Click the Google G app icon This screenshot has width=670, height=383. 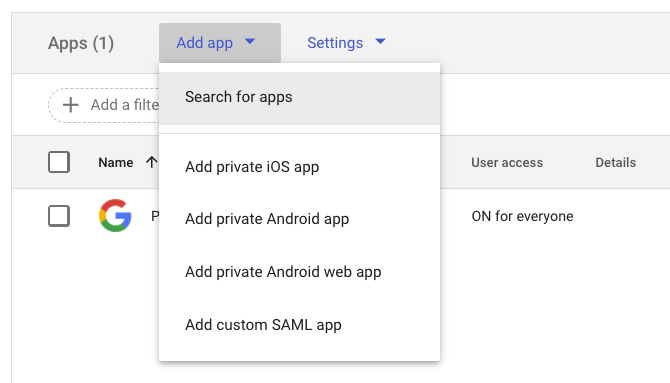tap(115, 215)
